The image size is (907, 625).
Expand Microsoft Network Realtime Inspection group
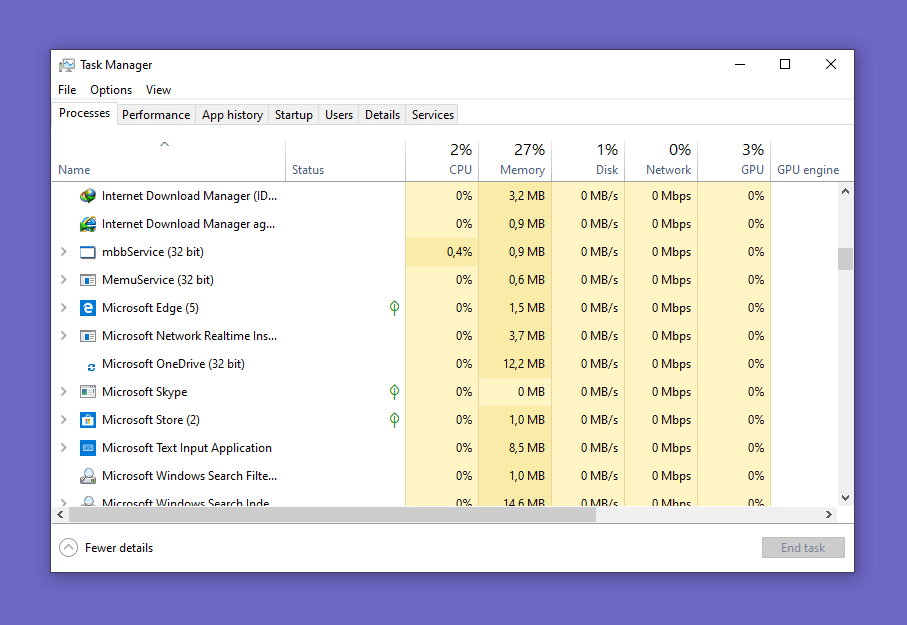click(64, 336)
